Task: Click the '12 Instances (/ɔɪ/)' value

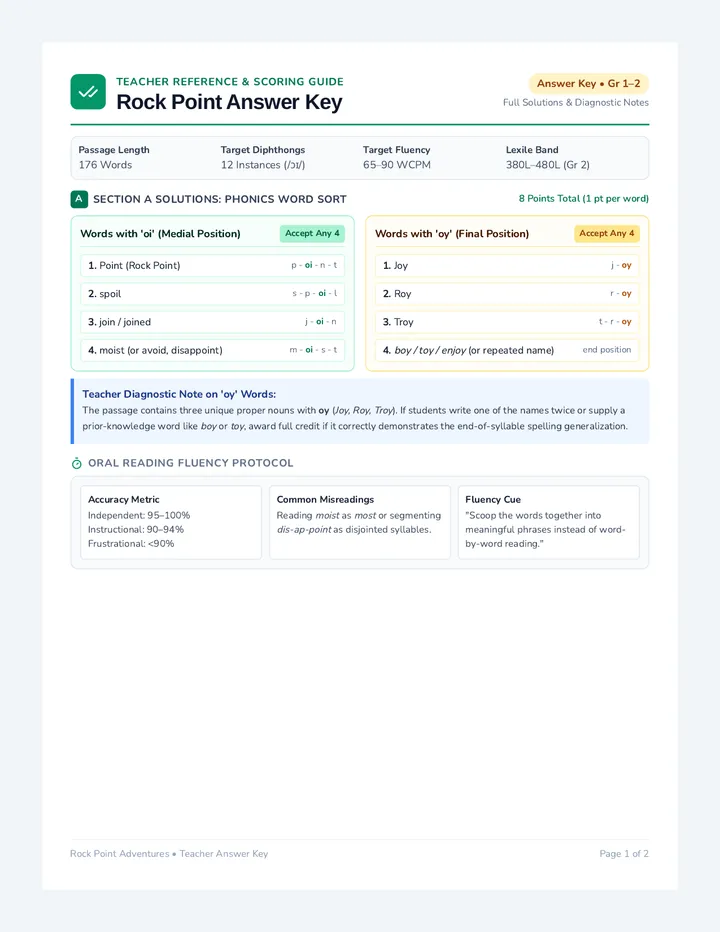Action: [x=263, y=165]
